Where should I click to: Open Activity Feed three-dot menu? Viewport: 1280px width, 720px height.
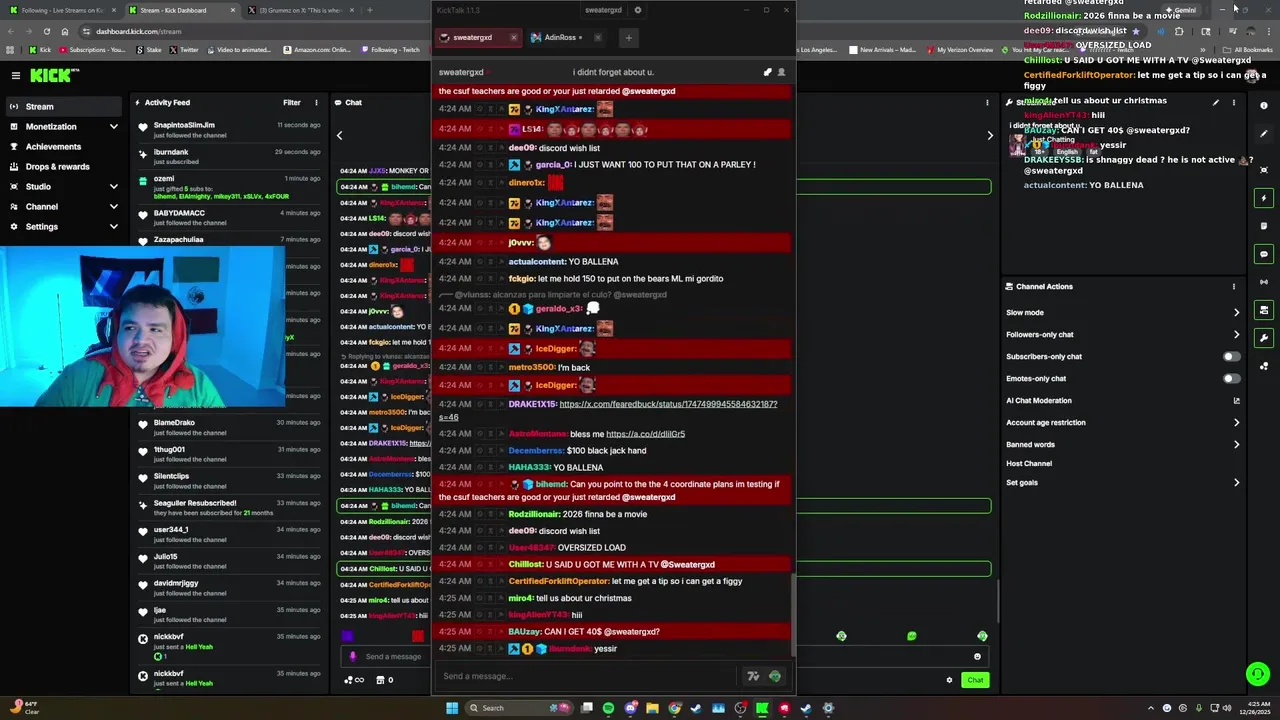point(316,102)
